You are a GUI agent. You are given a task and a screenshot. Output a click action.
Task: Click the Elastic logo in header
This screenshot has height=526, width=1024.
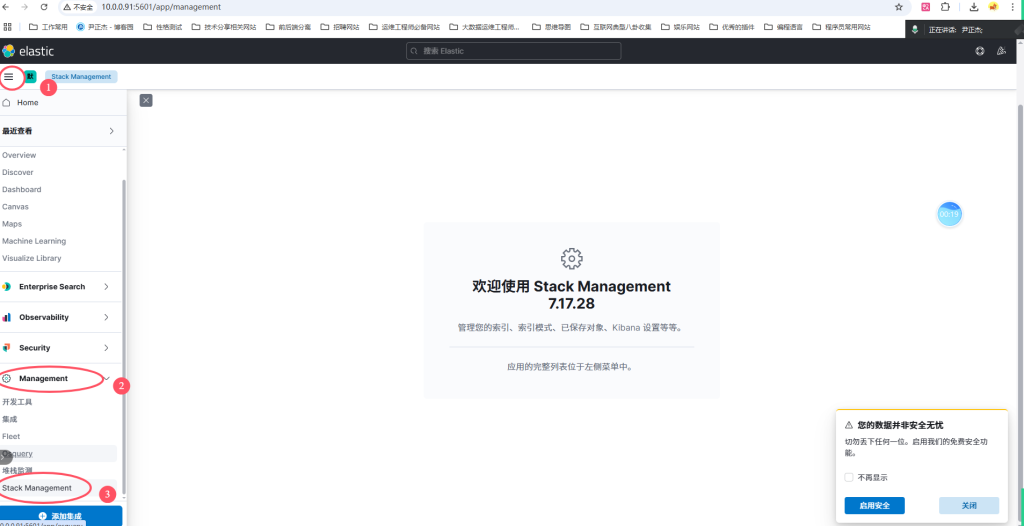[28, 50]
